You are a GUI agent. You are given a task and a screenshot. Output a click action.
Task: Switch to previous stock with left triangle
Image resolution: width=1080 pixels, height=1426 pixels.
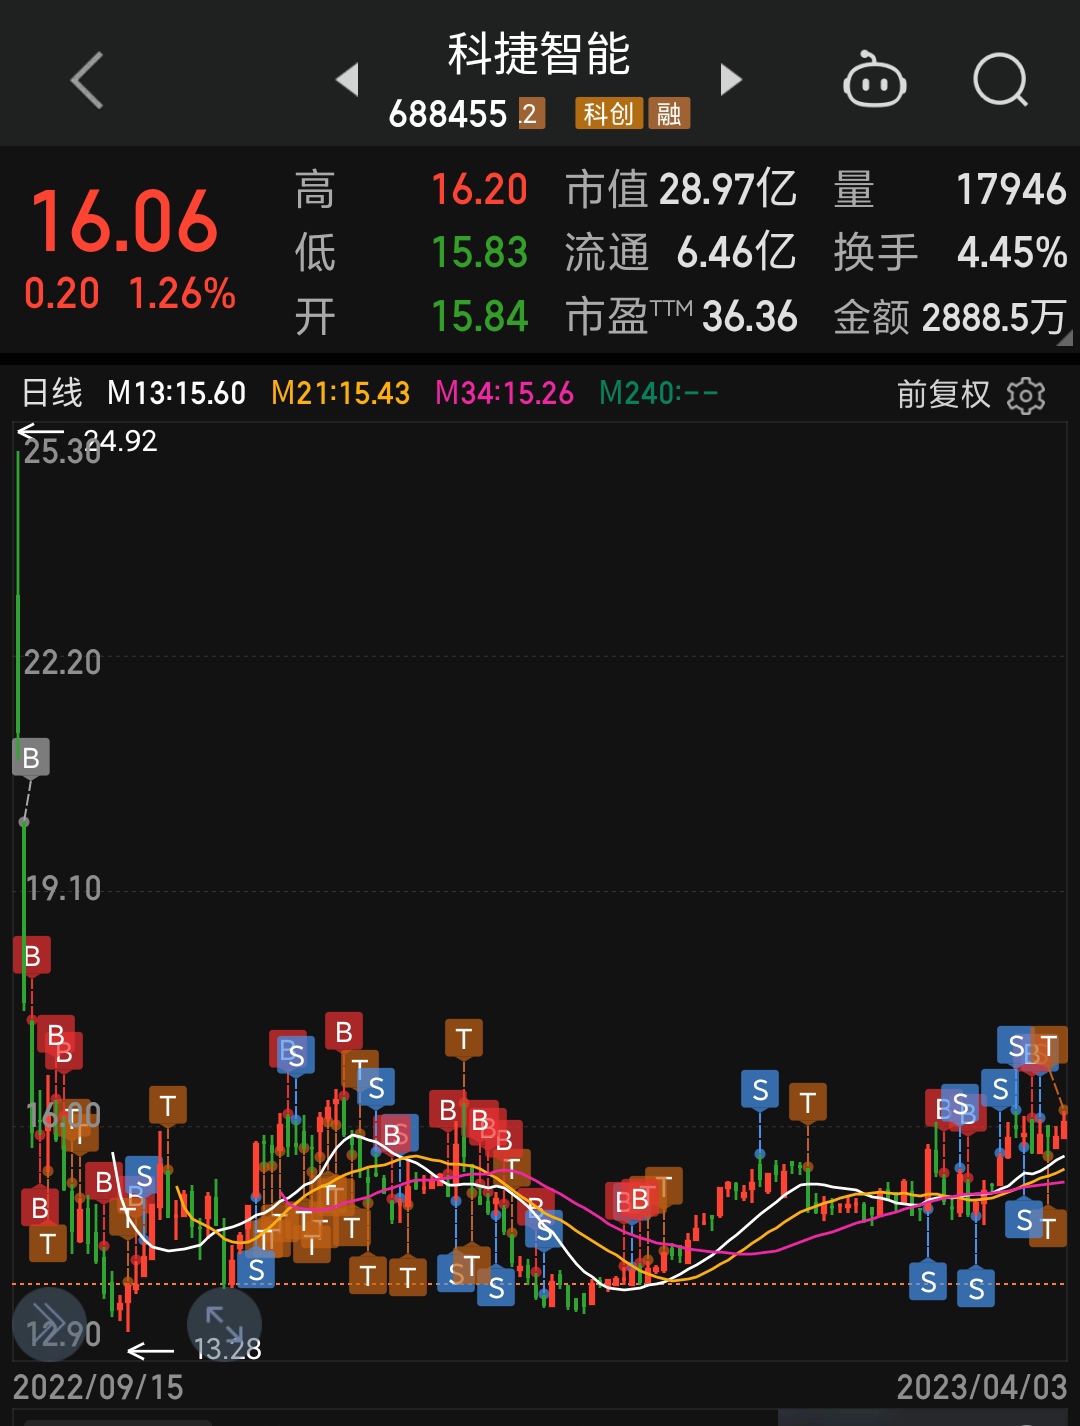pyautogui.click(x=347, y=79)
